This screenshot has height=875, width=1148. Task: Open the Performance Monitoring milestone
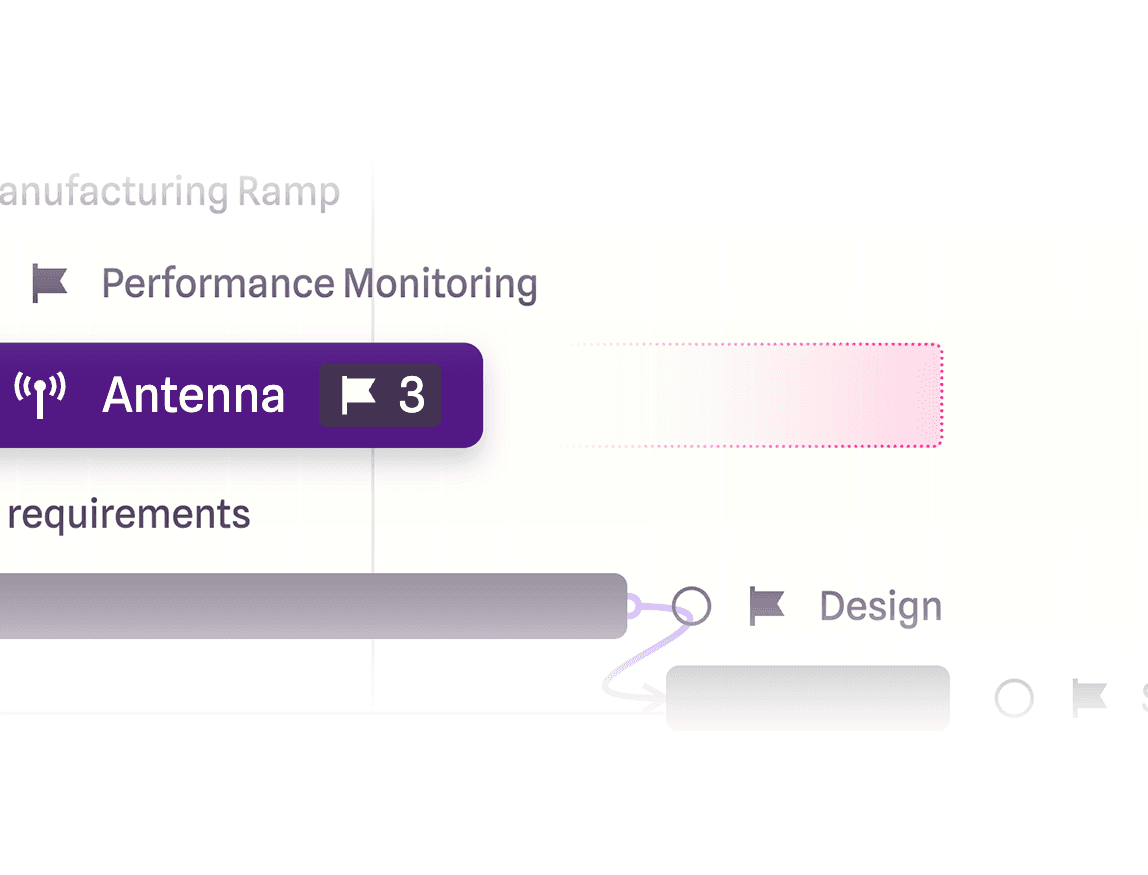[x=319, y=284]
